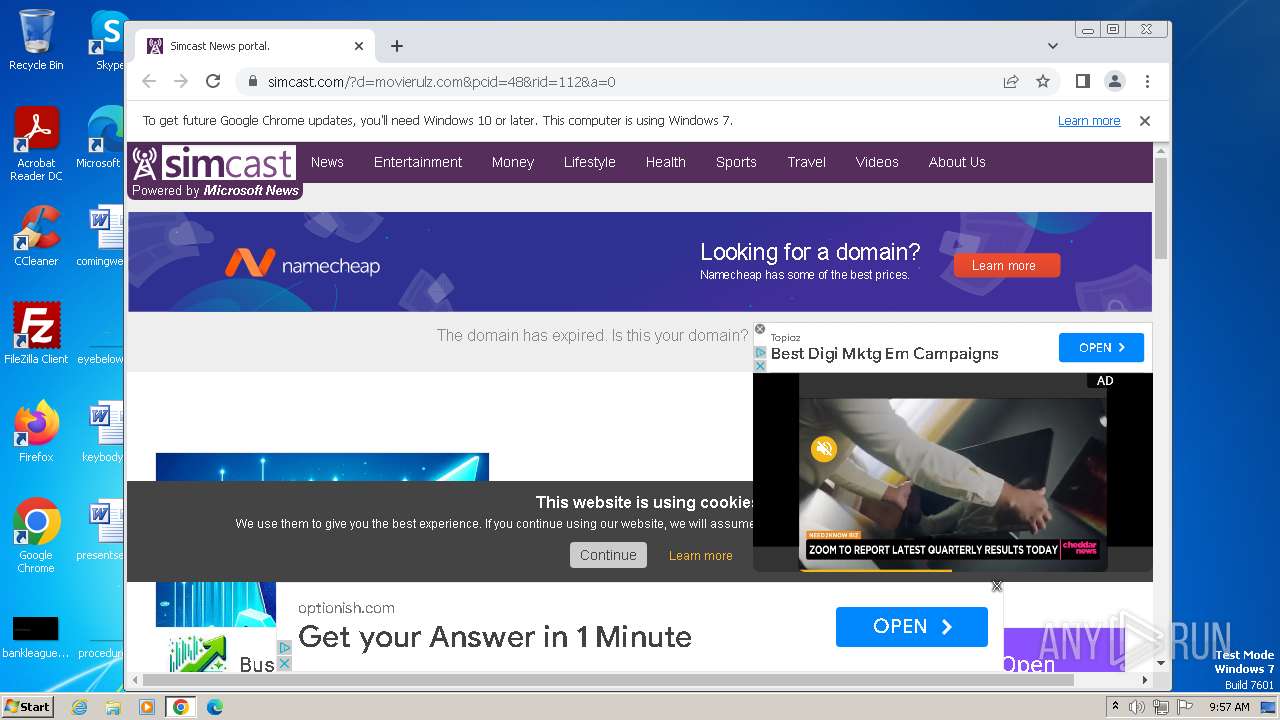Show hidden tray icons arrow
The image size is (1280, 720).
[x=1116, y=707]
